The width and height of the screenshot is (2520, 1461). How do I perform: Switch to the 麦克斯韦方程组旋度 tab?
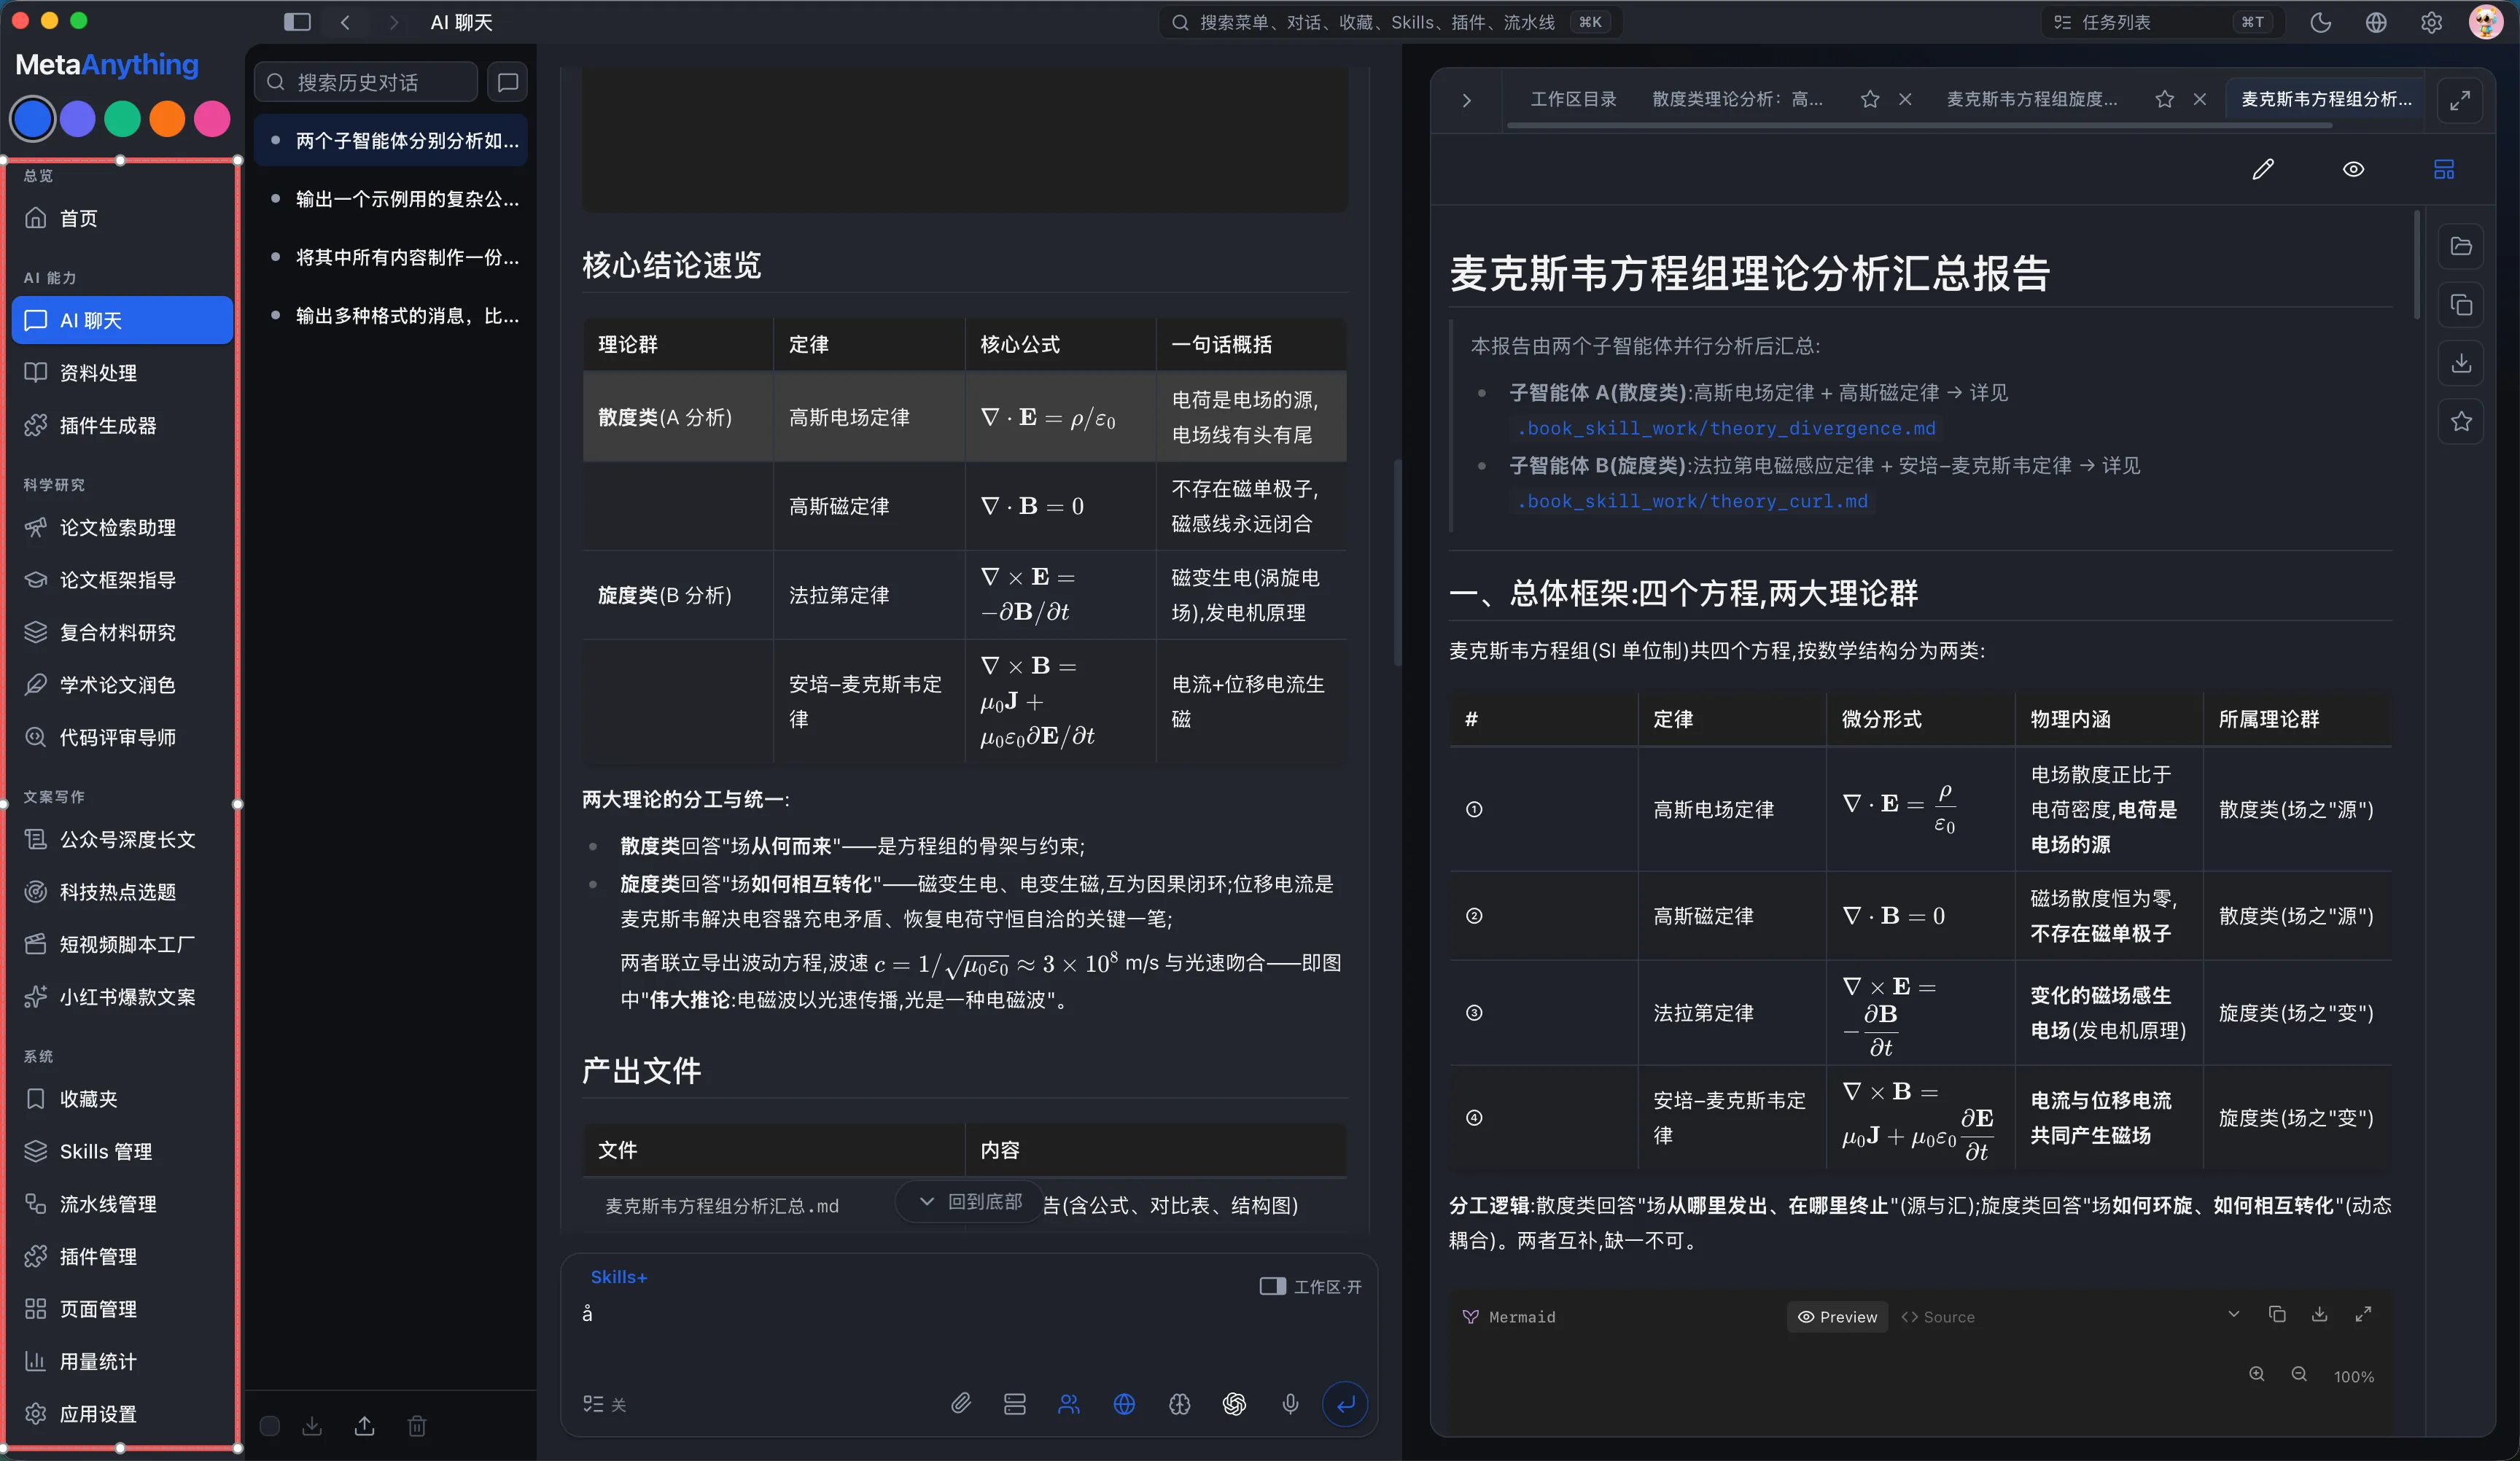pos(2031,99)
